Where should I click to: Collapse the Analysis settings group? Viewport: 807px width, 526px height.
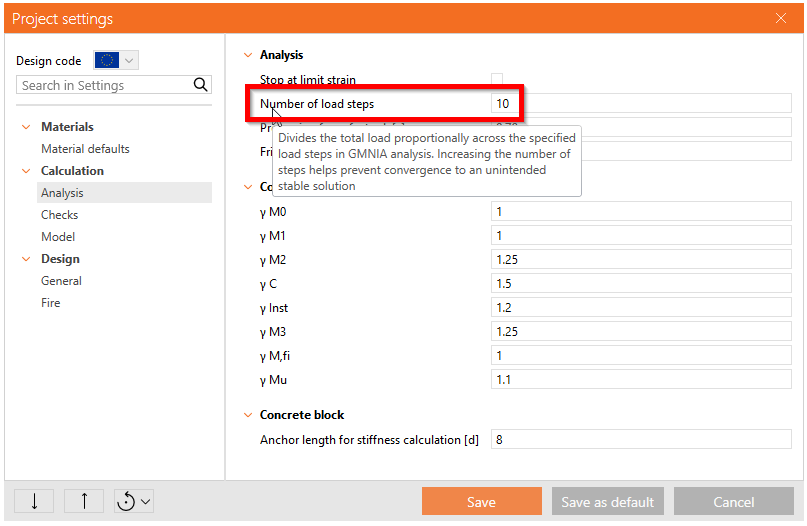click(248, 55)
